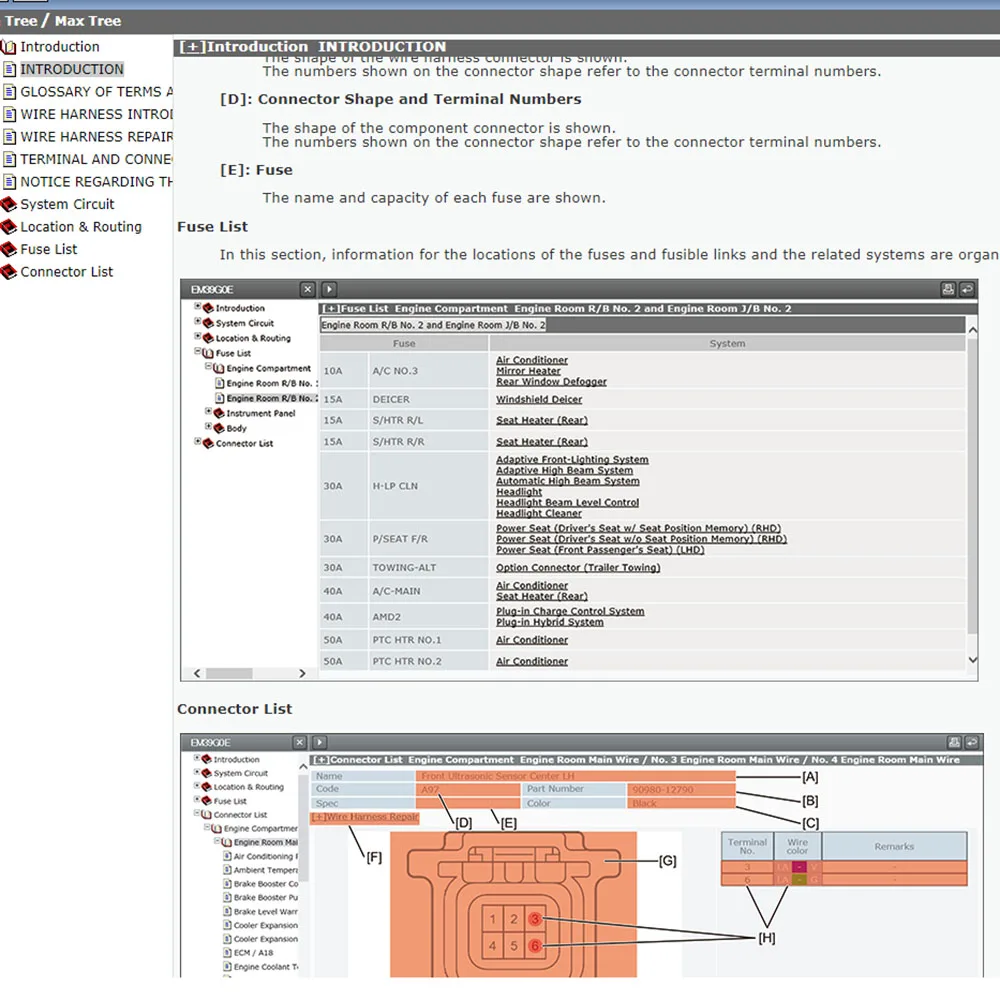The width and height of the screenshot is (1000, 1000).
Task: Open the Mirror Heater link
Action: click(x=528, y=371)
